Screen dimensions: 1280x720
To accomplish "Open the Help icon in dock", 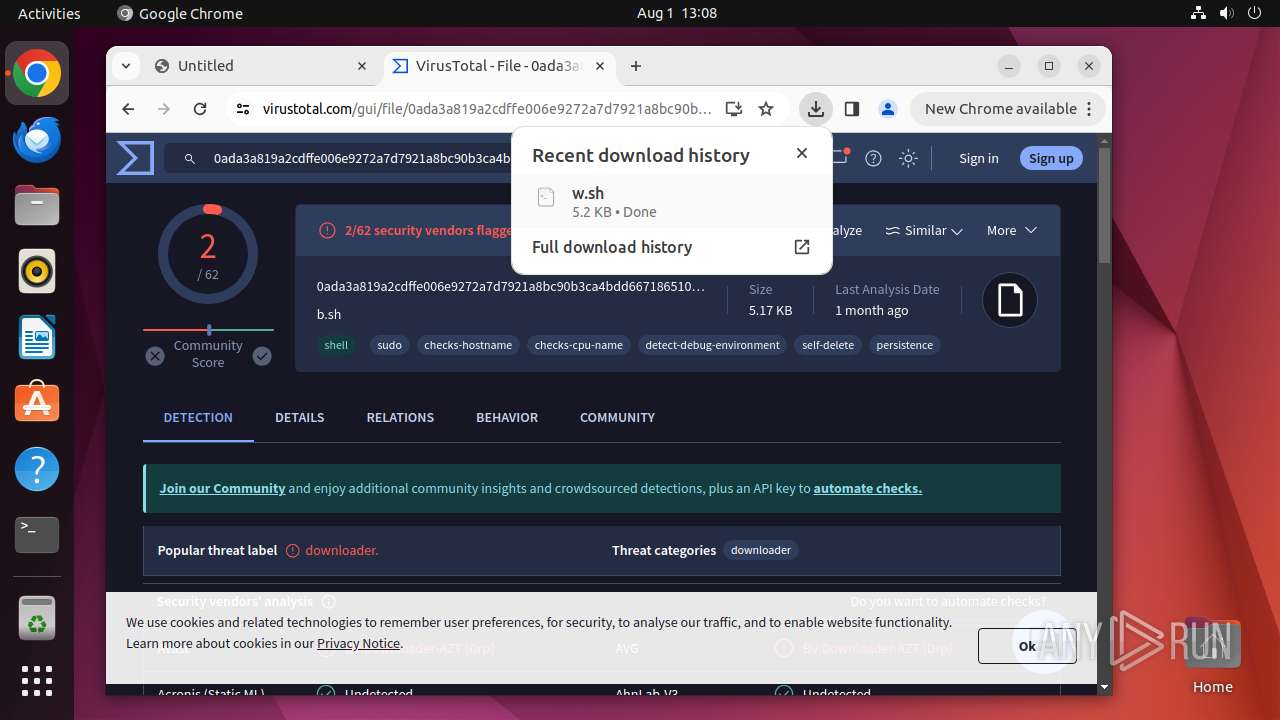I will (37, 469).
